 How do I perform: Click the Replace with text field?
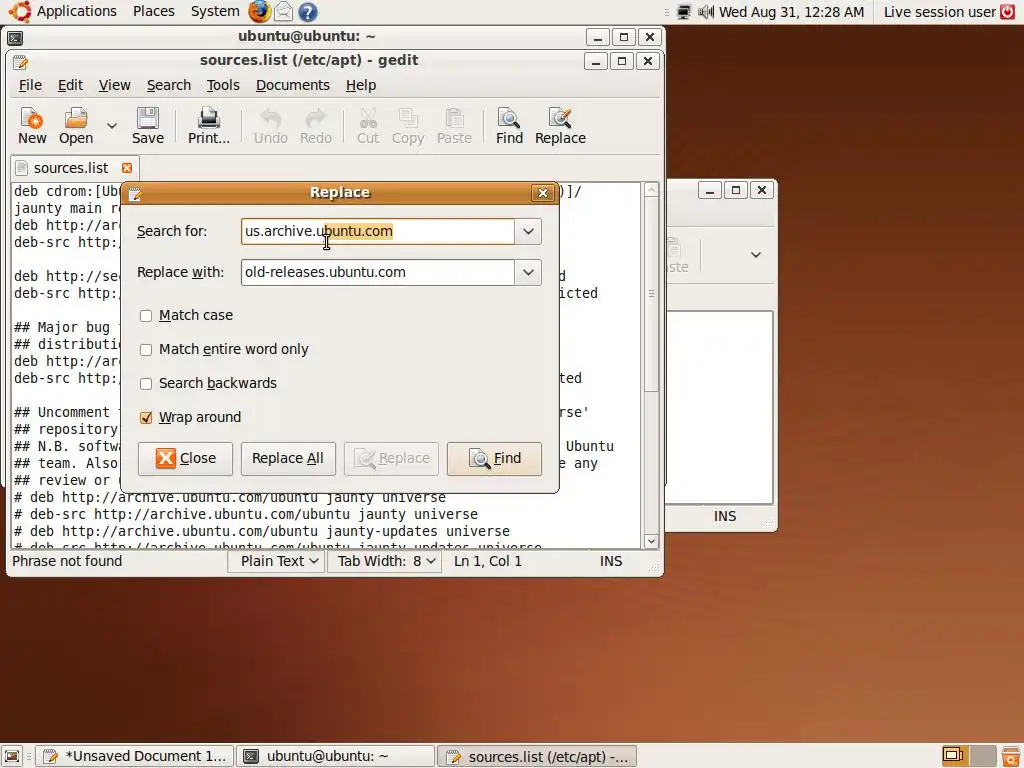377,272
